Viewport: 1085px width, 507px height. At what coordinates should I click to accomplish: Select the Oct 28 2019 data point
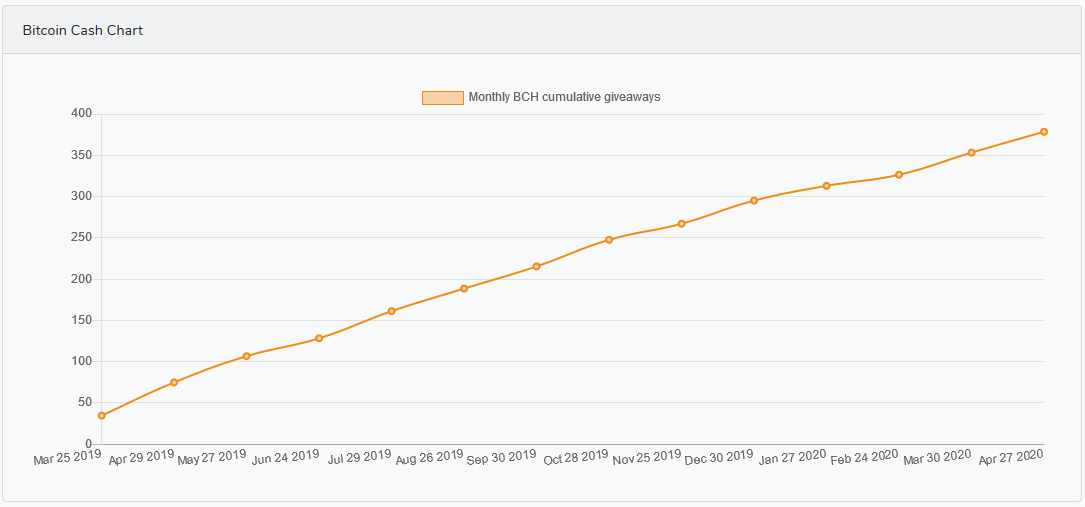coord(609,240)
